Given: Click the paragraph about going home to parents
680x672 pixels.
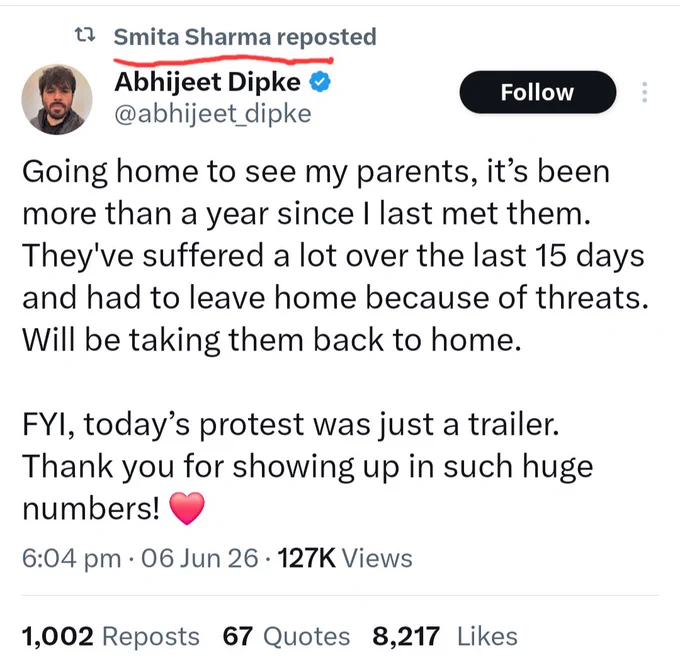Looking at the screenshot, I should click(x=335, y=256).
